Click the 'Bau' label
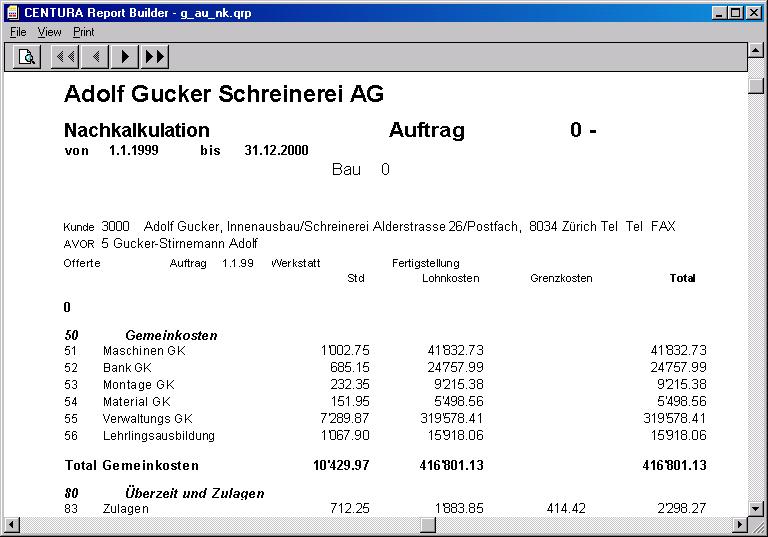The width and height of the screenshot is (768, 537). 346,170
